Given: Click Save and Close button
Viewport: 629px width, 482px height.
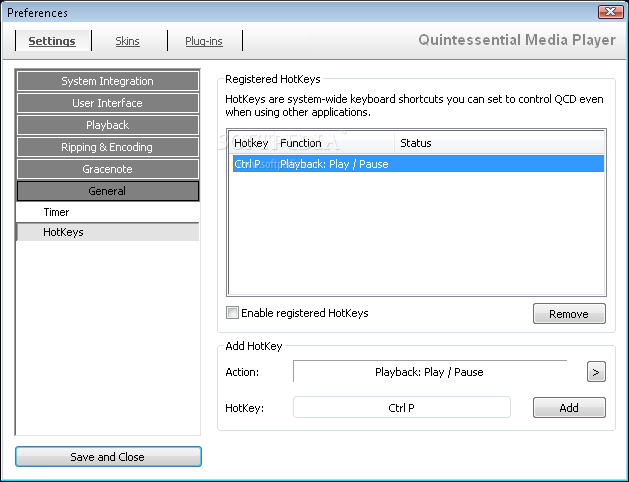Looking at the screenshot, I should (108, 457).
